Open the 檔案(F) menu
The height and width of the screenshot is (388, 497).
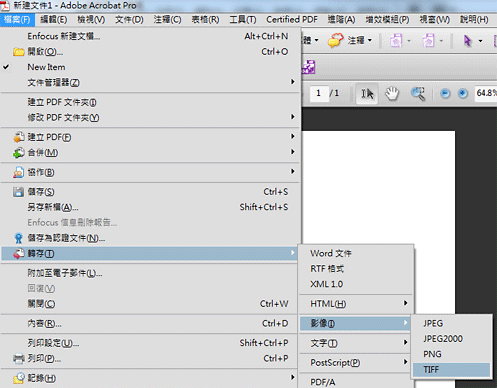(17, 20)
